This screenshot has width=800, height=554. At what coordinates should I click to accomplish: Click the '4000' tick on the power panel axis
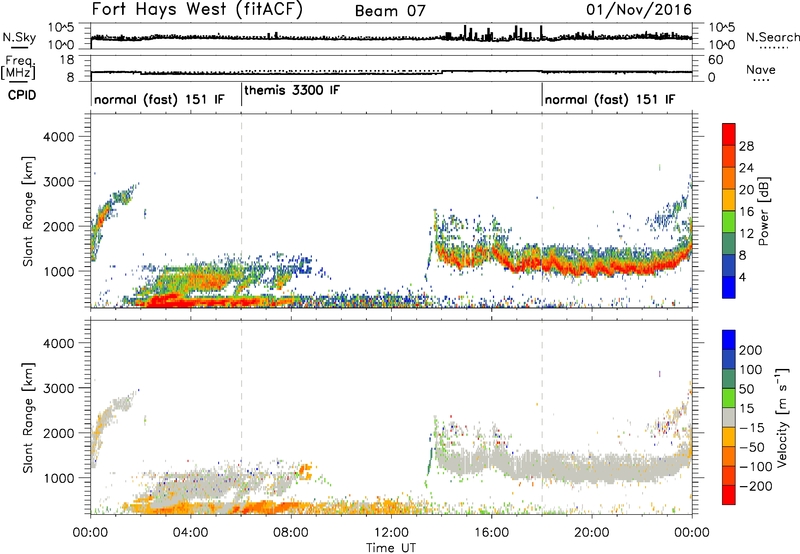click(x=59, y=137)
